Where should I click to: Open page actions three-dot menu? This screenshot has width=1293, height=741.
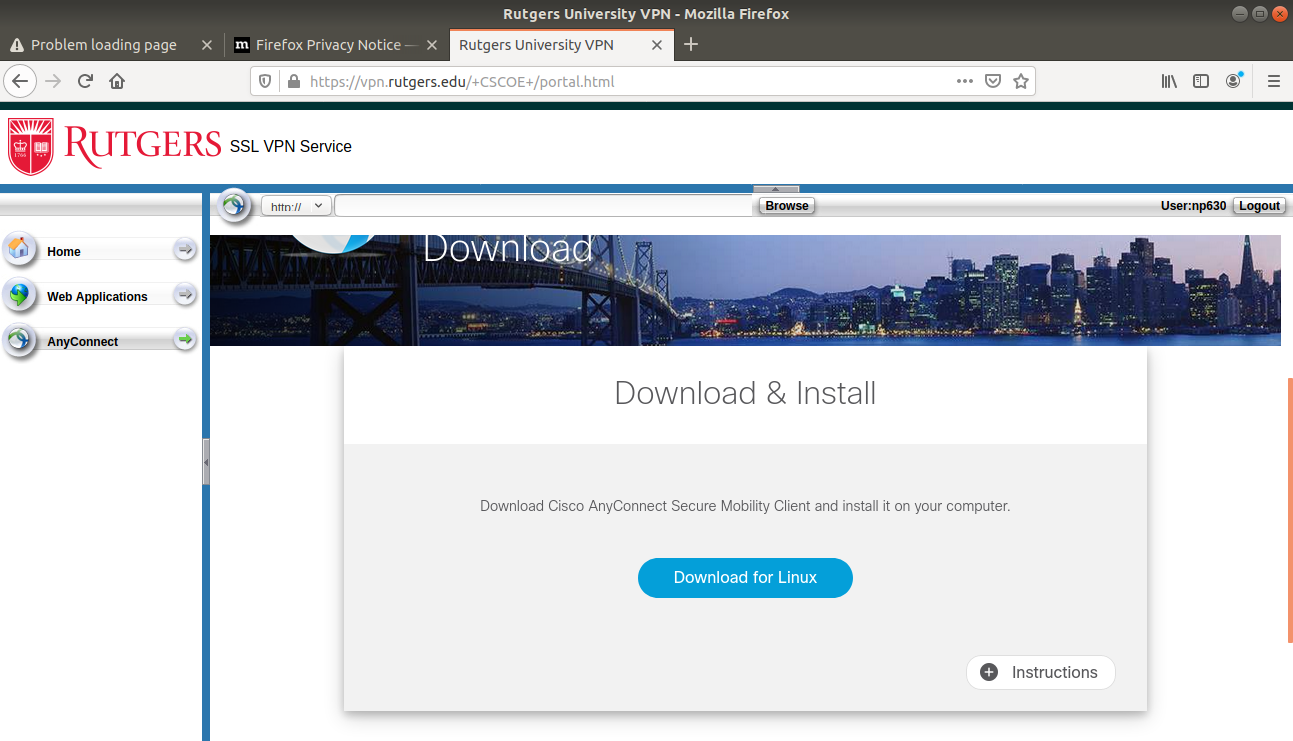pos(965,81)
